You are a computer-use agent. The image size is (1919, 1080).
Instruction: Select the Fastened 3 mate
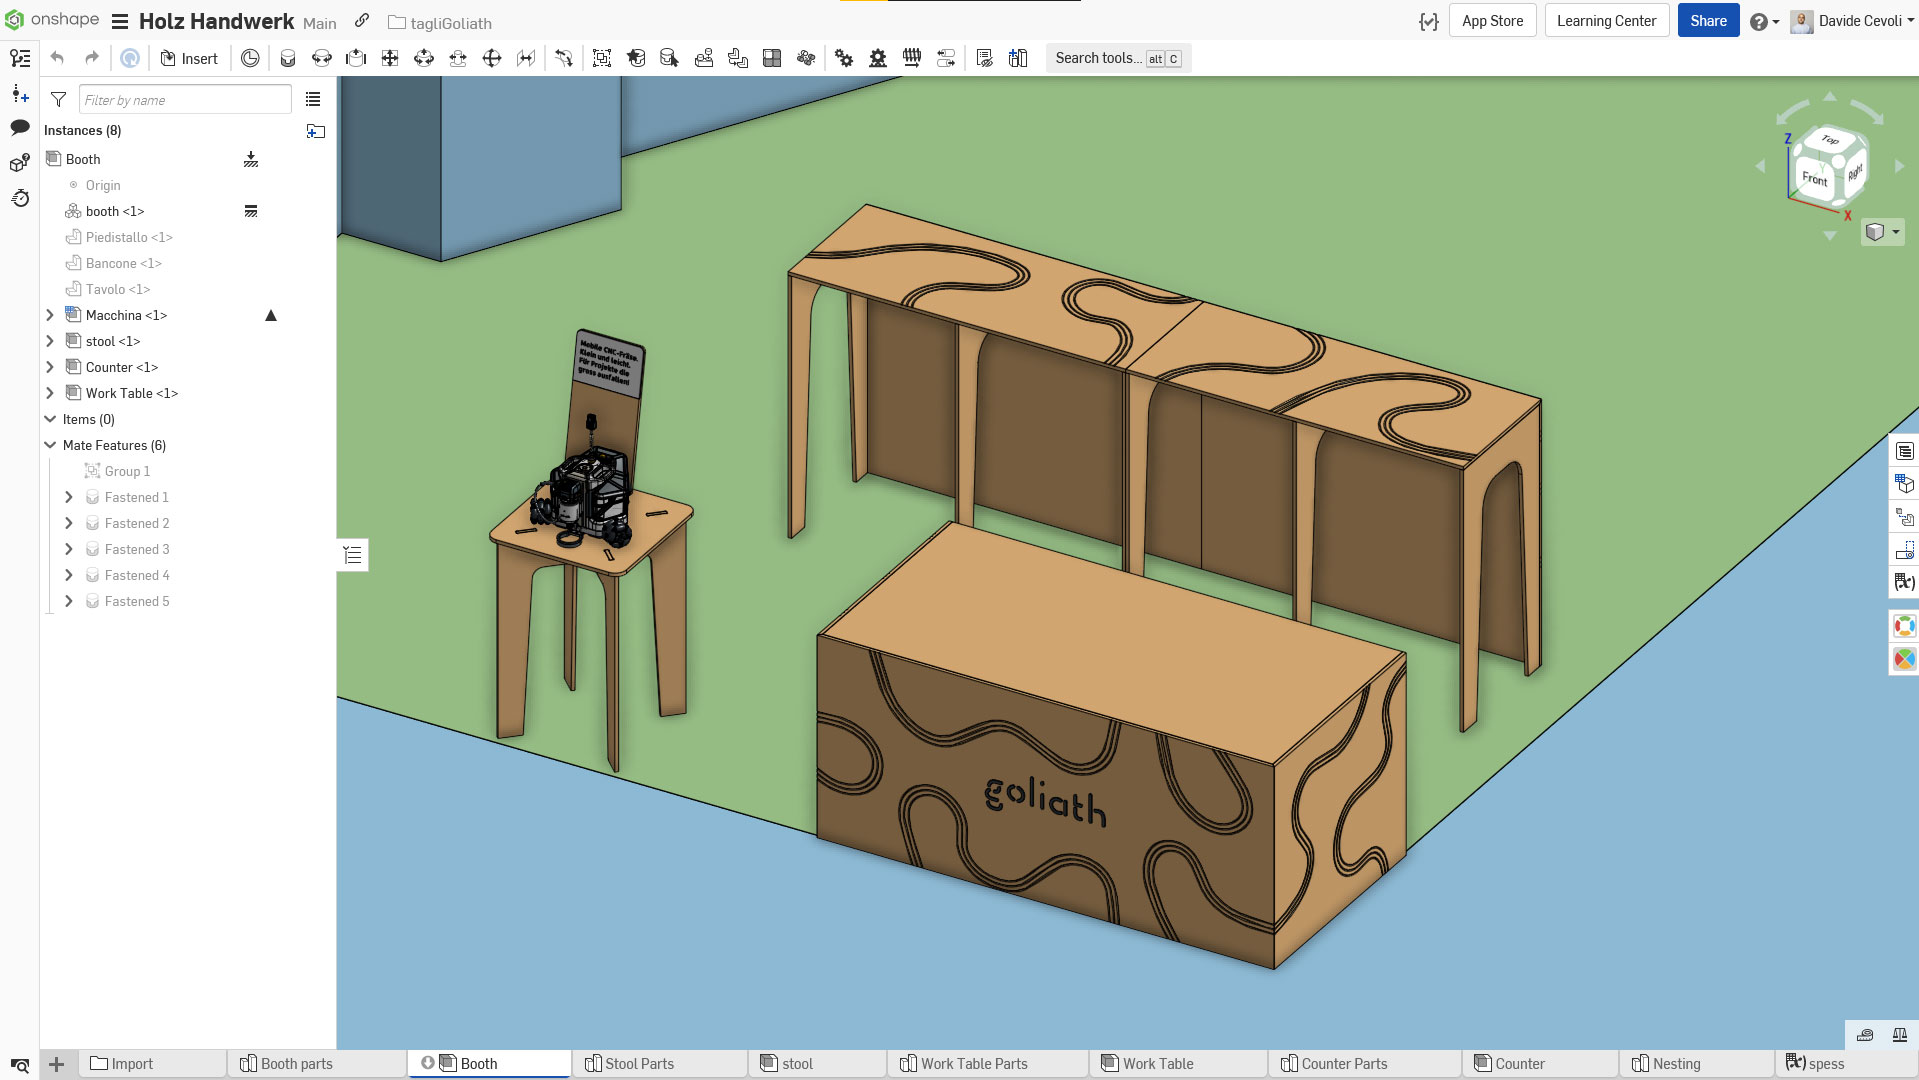(x=137, y=549)
